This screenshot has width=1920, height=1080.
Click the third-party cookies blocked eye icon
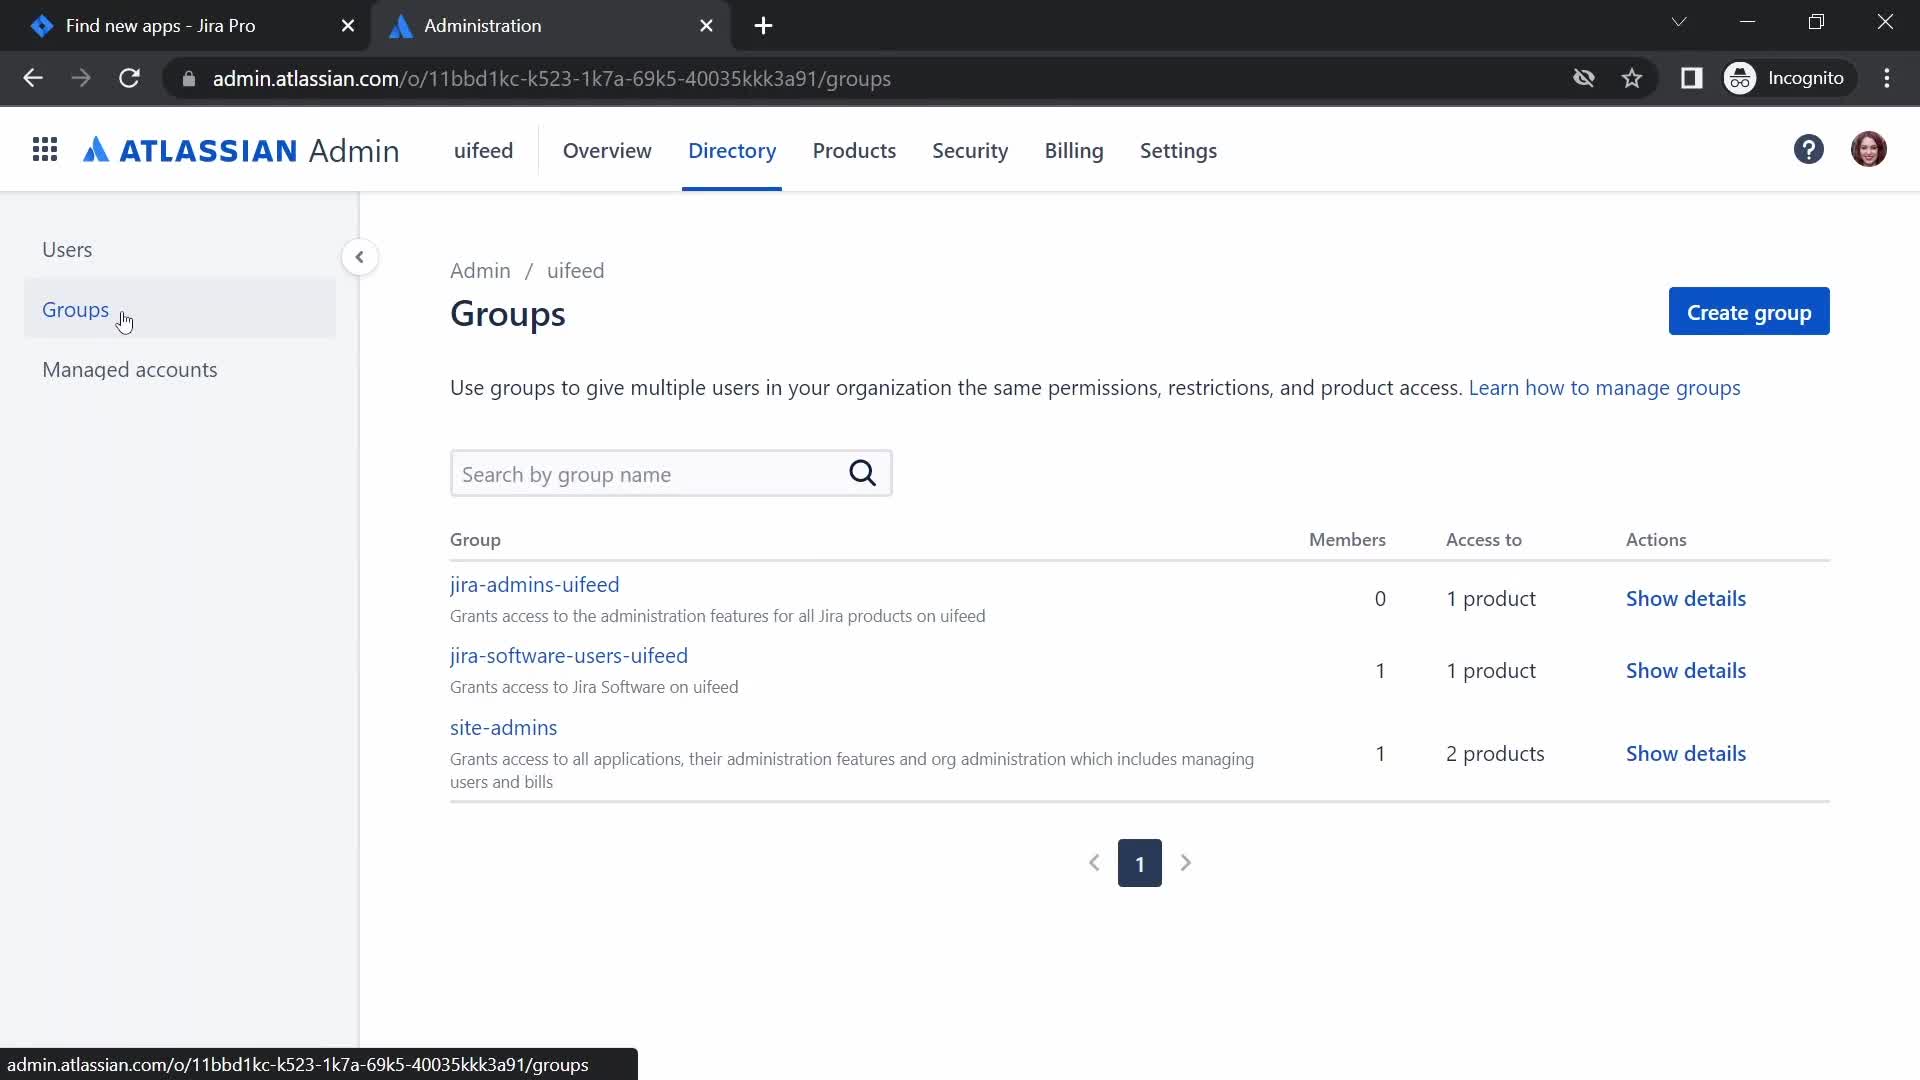pyautogui.click(x=1583, y=78)
